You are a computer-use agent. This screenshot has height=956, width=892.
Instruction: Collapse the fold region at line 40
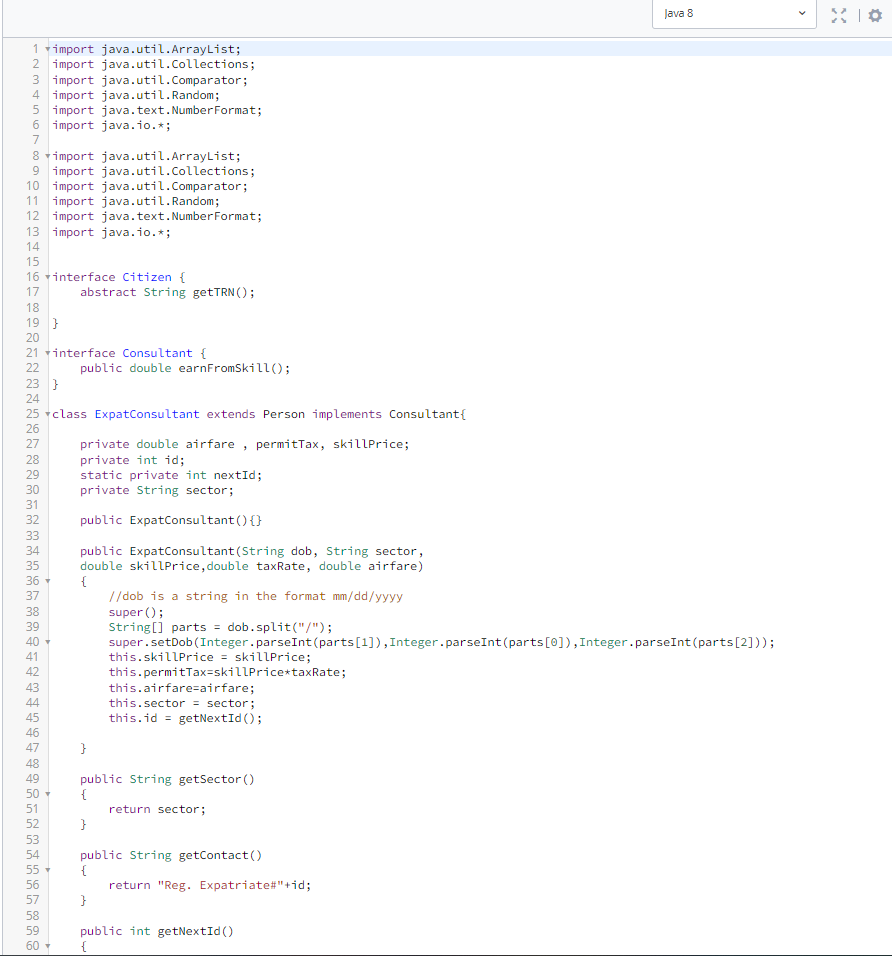pos(45,641)
